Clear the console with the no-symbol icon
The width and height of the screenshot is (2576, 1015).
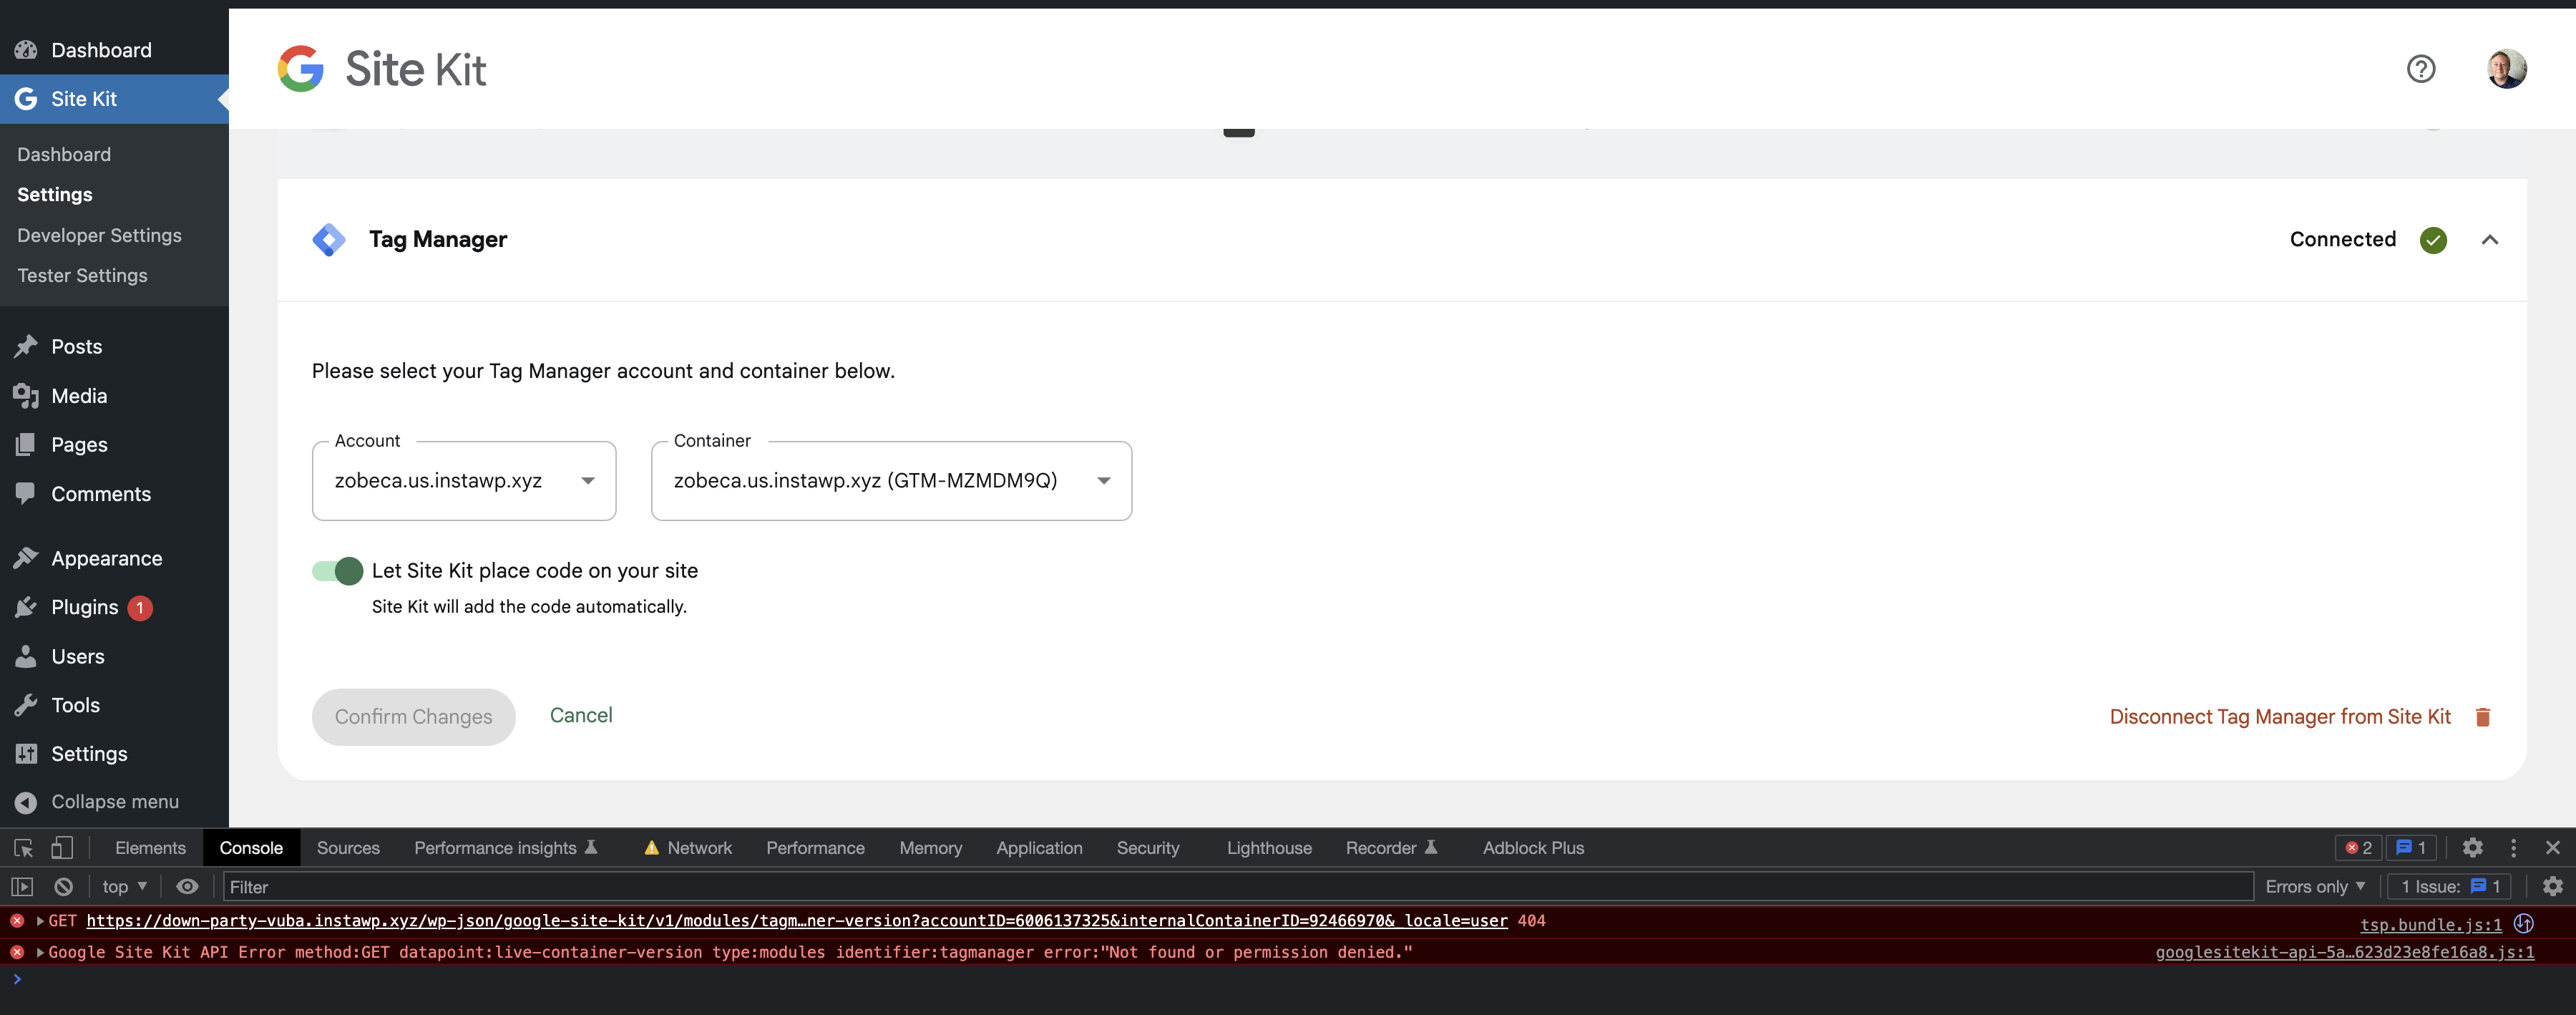pyautogui.click(x=62, y=886)
